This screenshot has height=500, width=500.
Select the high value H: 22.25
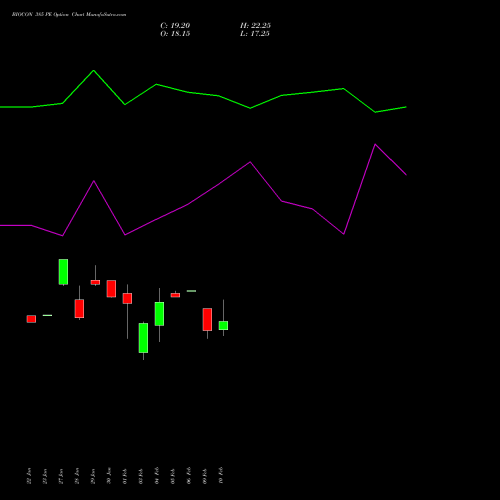point(255,26)
